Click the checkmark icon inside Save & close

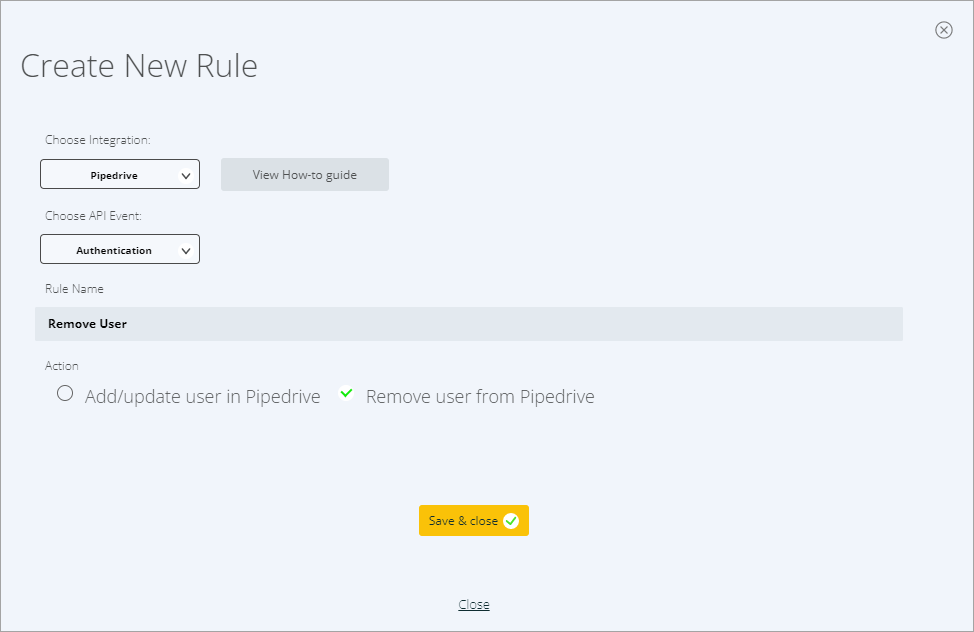511,521
